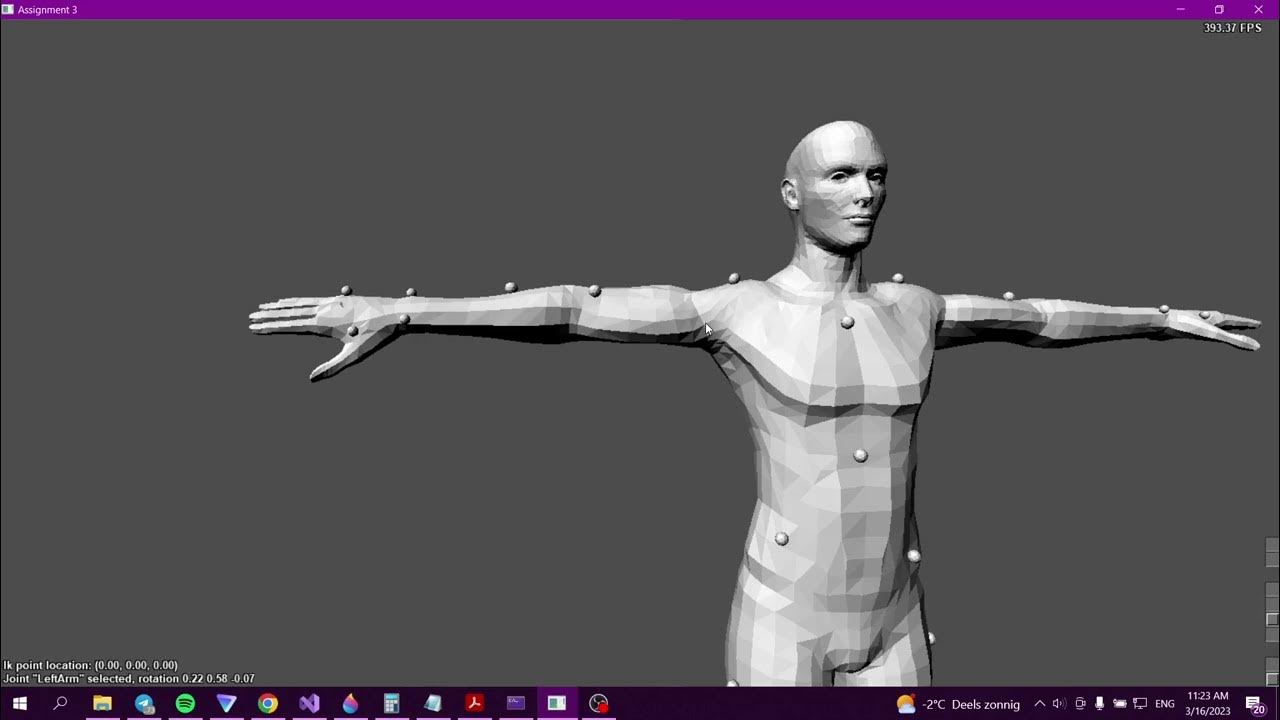The height and width of the screenshot is (720, 1280).
Task: Click the microphone tray icon
Action: 1099,704
